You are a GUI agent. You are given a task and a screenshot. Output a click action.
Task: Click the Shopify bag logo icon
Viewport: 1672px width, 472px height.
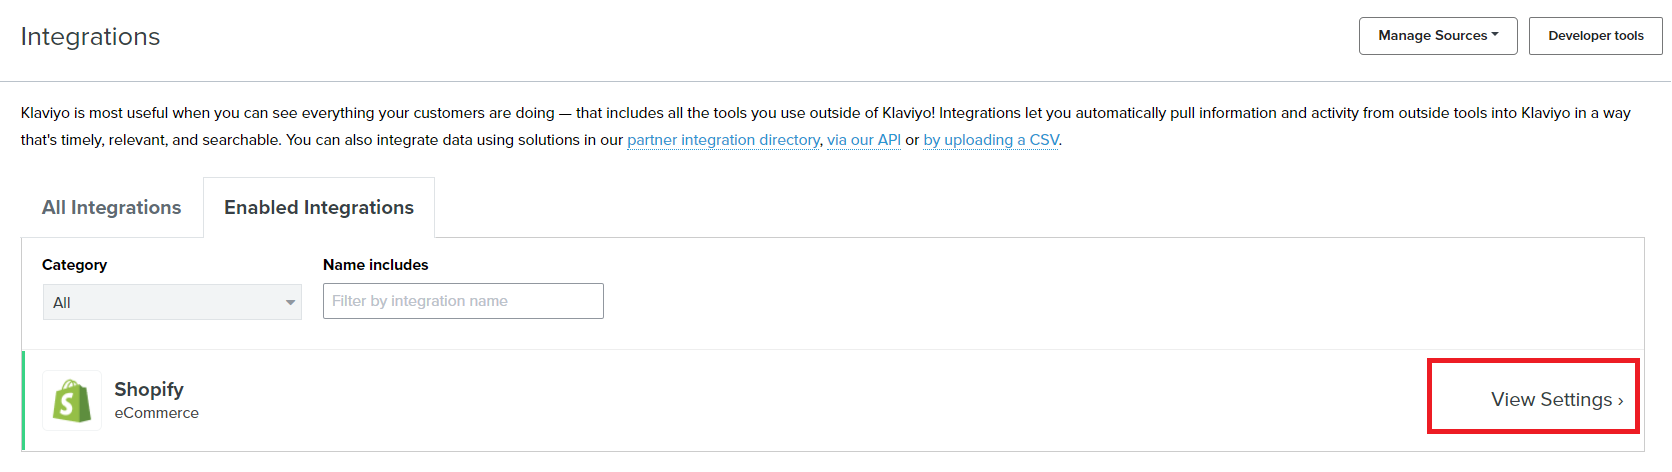coord(72,401)
